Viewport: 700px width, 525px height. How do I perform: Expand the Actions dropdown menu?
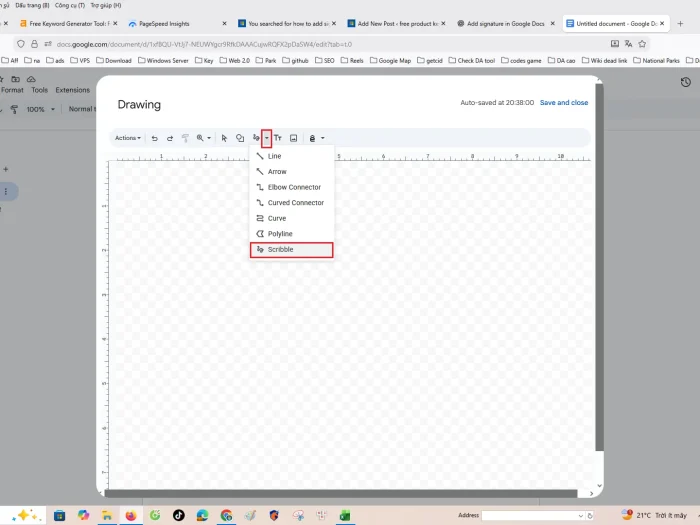coord(127,138)
